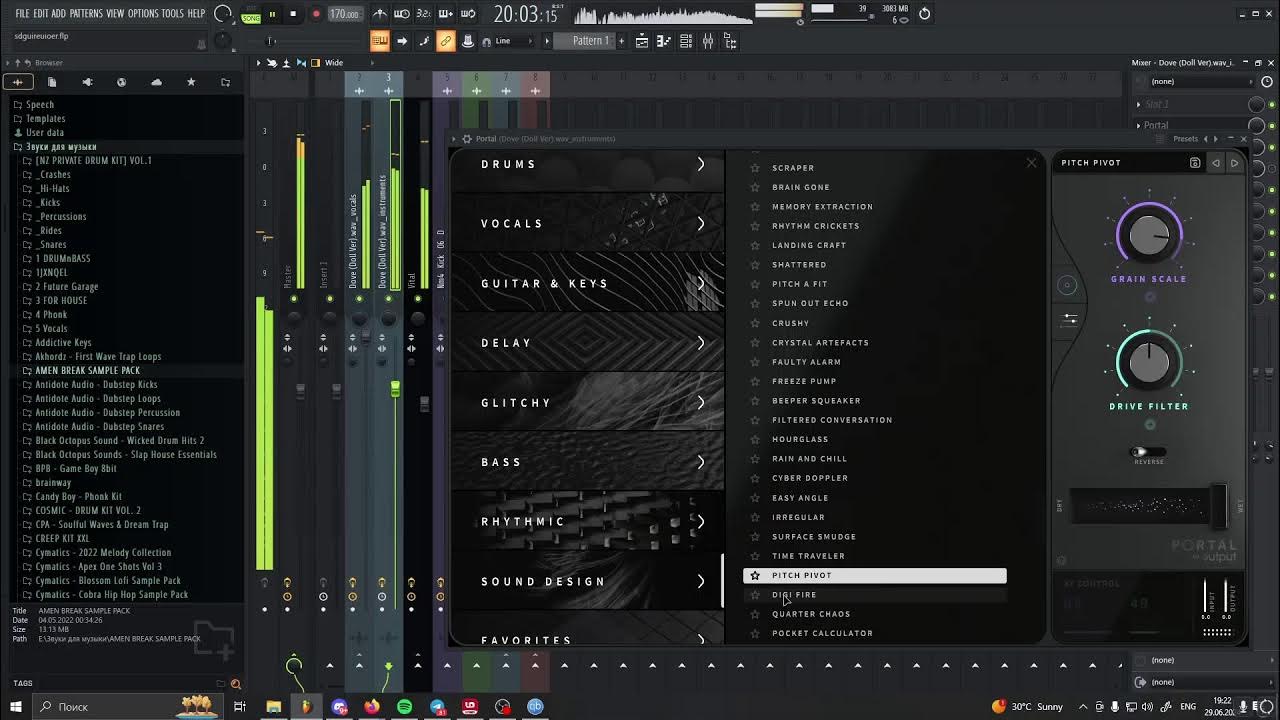Toggle the orange pattern/step edit icon
Viewport: 1280px width, 720px height.
click(x=380, y=41)
